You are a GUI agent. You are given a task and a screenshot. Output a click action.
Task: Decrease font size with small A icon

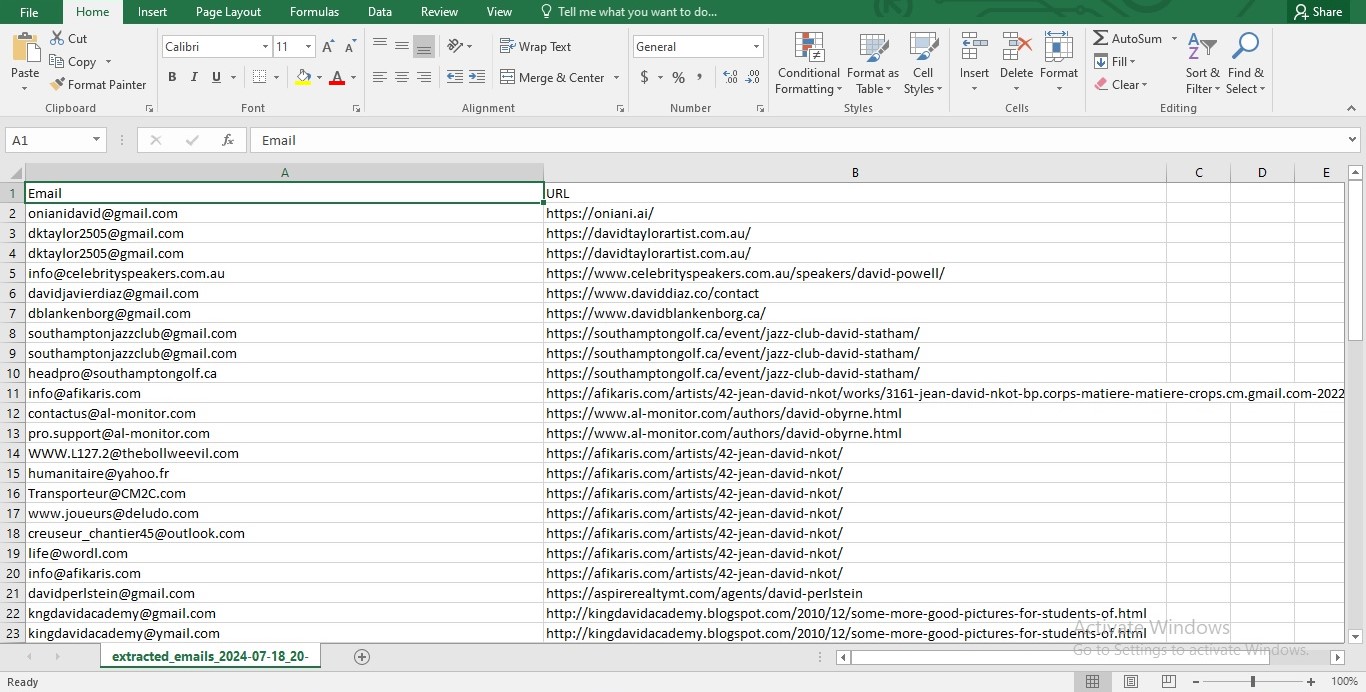click(350, 47)
